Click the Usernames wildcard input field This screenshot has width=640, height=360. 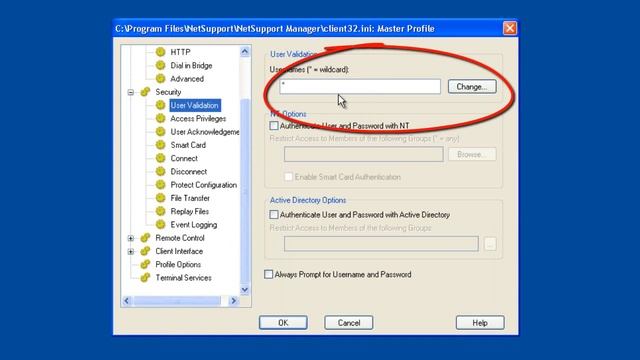[360, 87]
